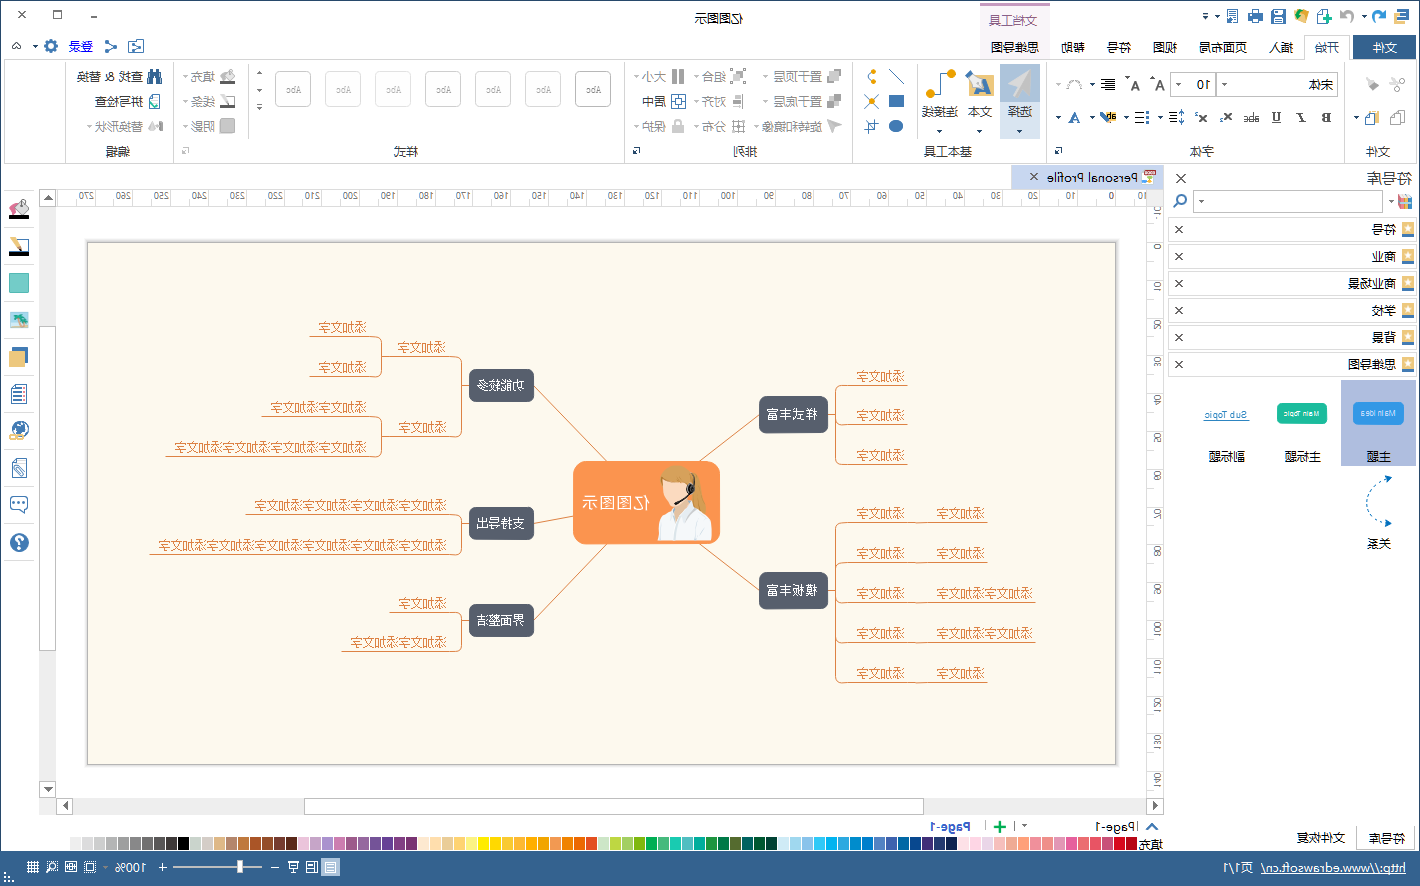
Task: Open the paint bucket fill sidebar icon
Action: (x=19, y=209)
